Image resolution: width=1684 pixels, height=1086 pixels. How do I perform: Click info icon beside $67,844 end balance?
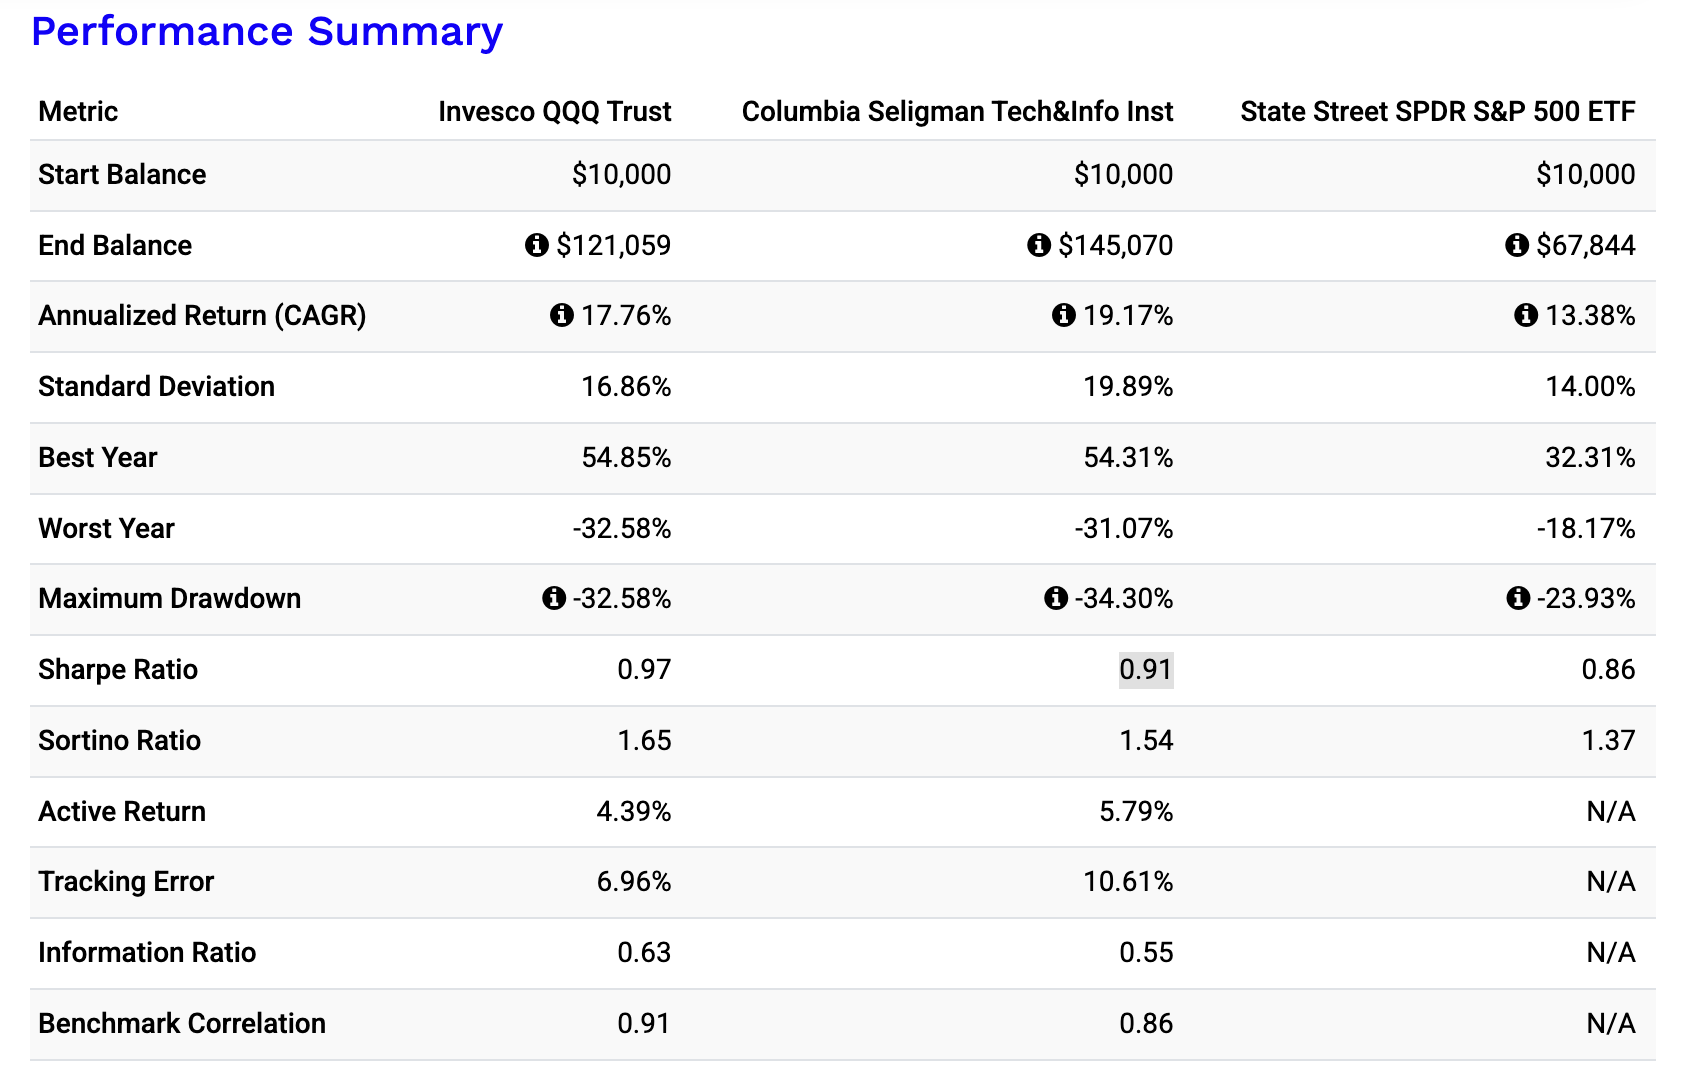pos(1517,245)
